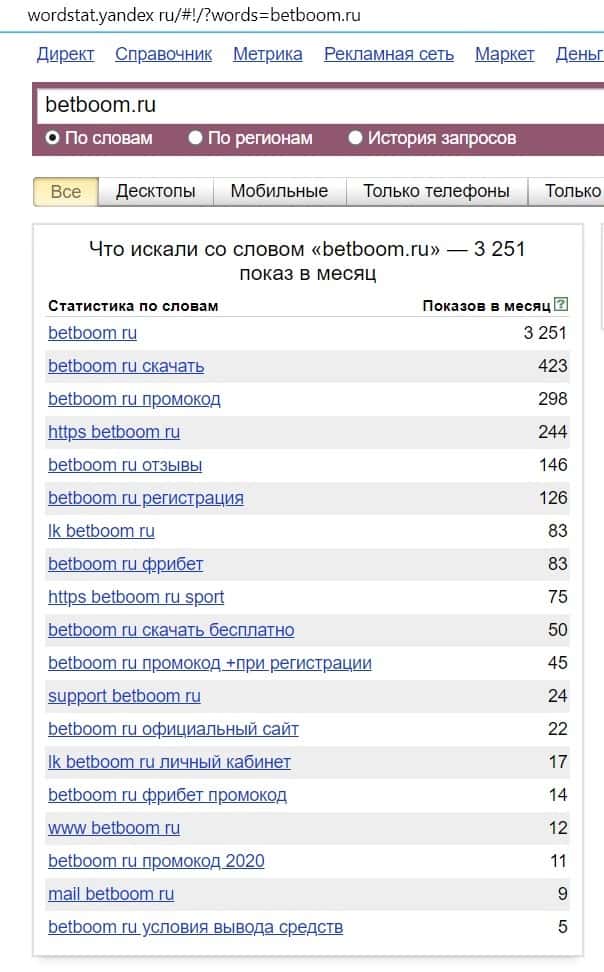The image size is (604, 972).
Task: Click the help icon beside Показов в месяц
Action: click(561, 305)
